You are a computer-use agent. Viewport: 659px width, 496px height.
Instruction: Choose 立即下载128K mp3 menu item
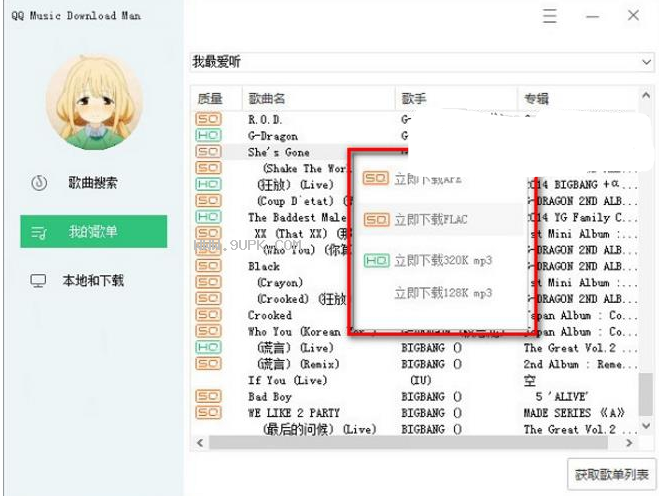(443, 293)
